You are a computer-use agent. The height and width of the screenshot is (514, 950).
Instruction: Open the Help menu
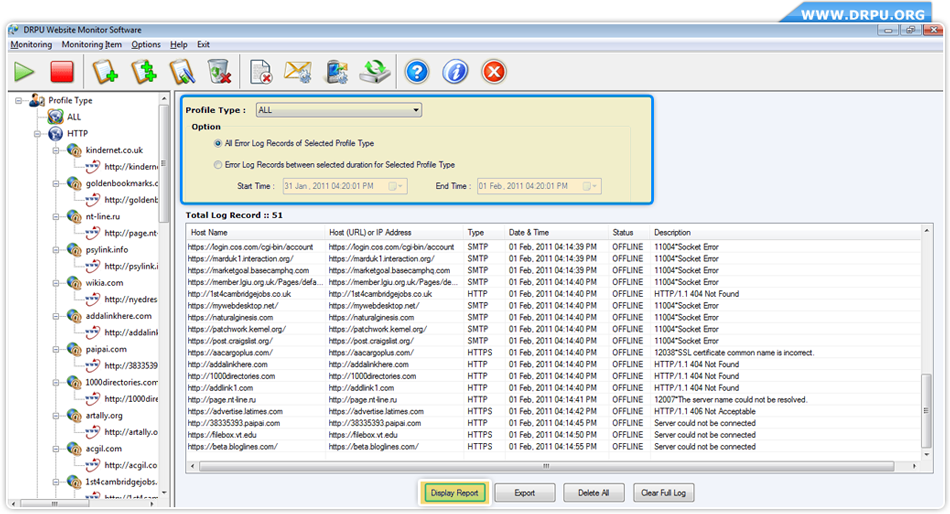click(x=179, y=45)
